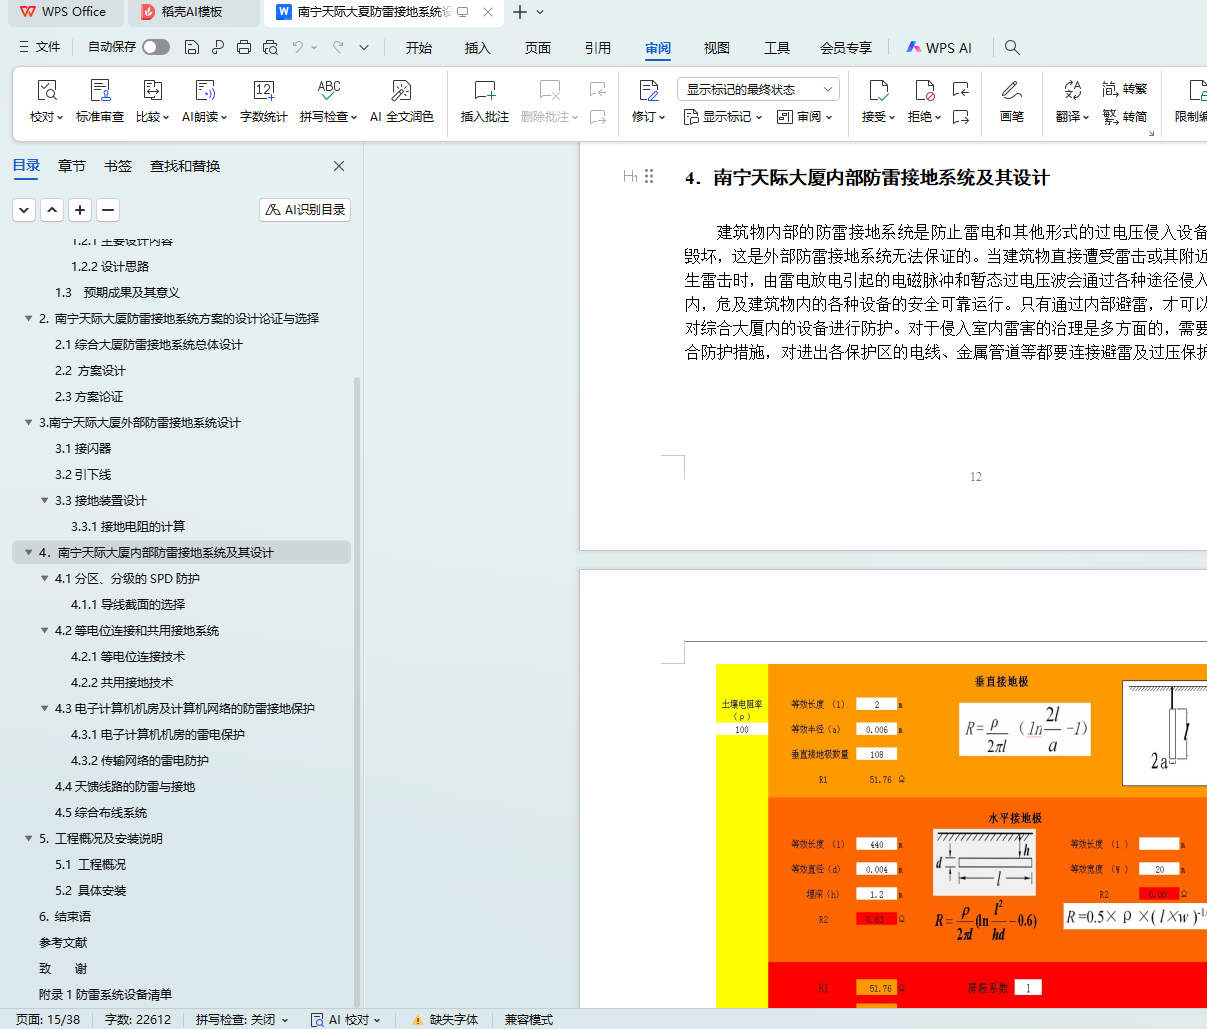Image resolution: width=1207 pixels, height=1029 pixels.
Task: Expand the 显示标记 dropdown menu
Action: (723, 117)
